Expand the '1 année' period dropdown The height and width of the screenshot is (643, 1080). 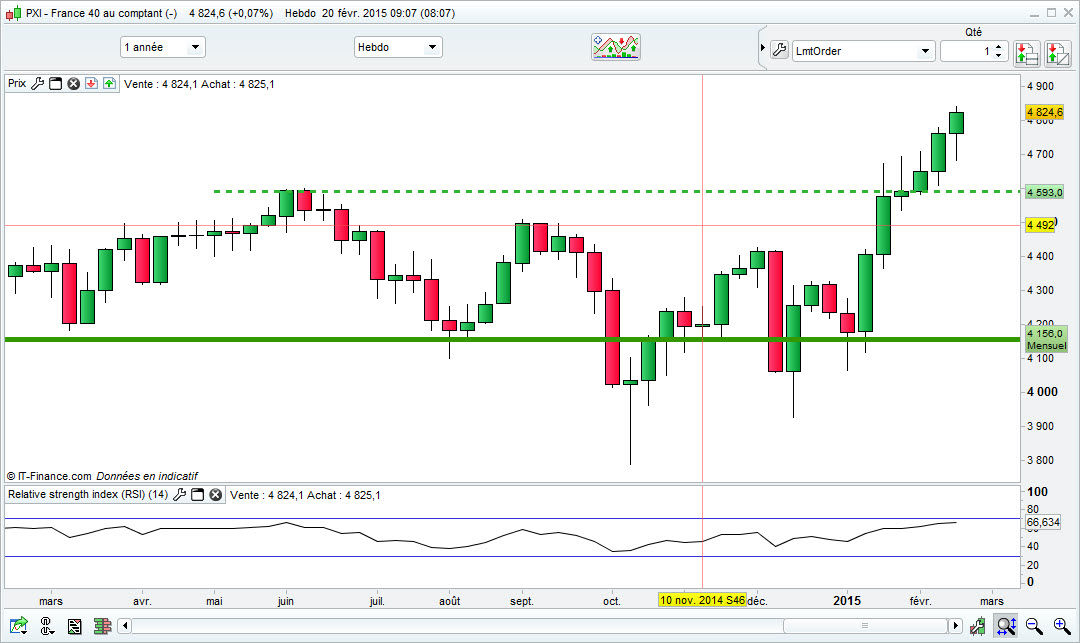[163, 47]
